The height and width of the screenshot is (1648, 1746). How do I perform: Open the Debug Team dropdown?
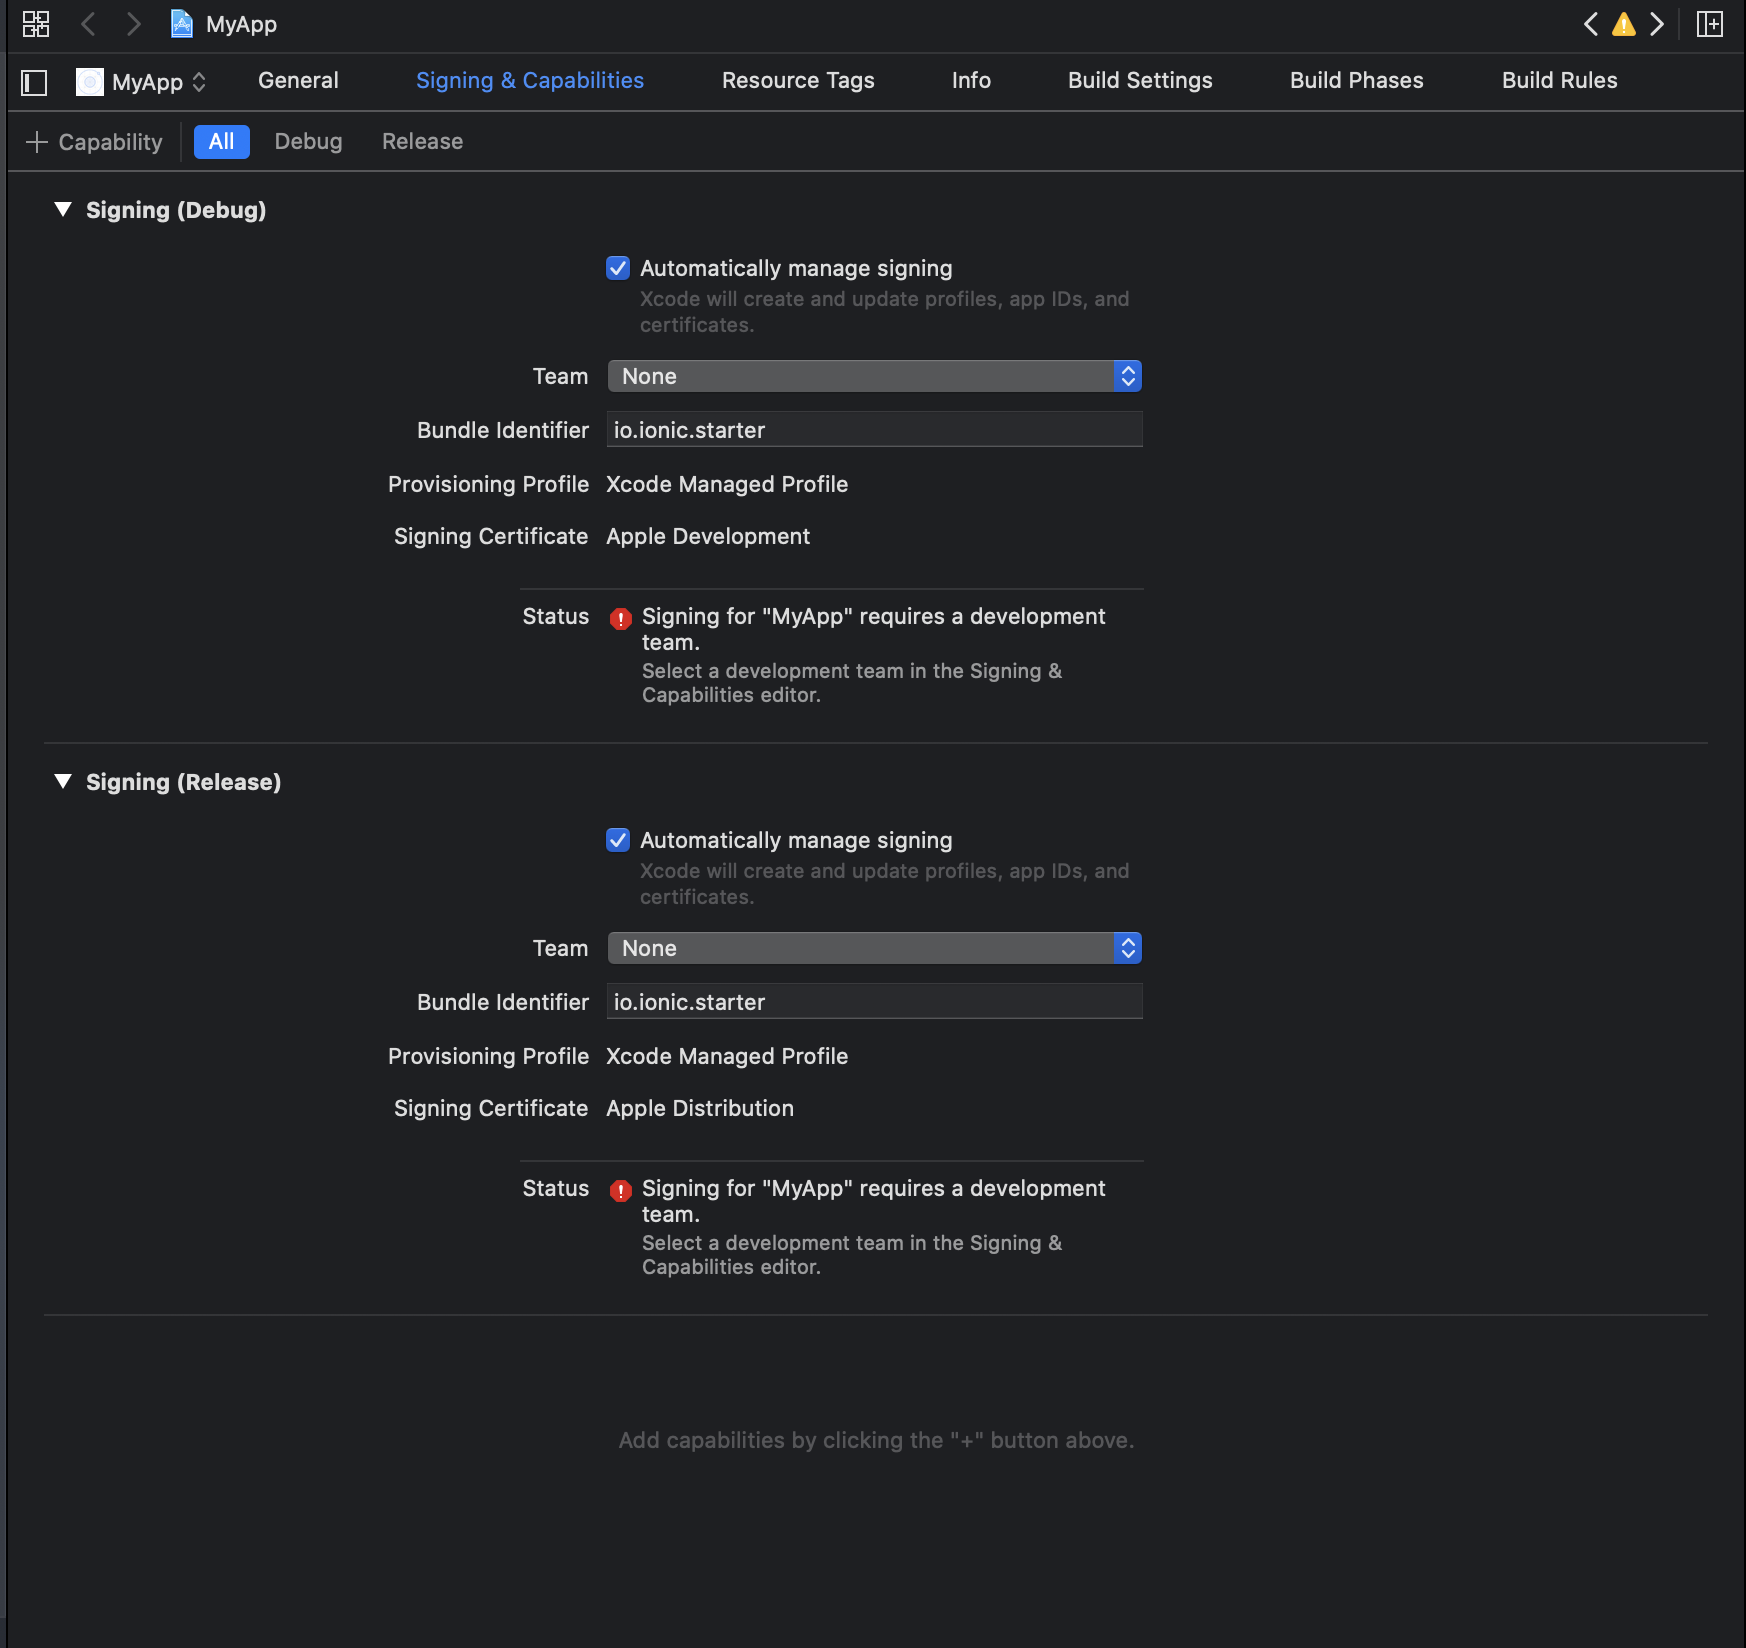[x=874, y=376]
